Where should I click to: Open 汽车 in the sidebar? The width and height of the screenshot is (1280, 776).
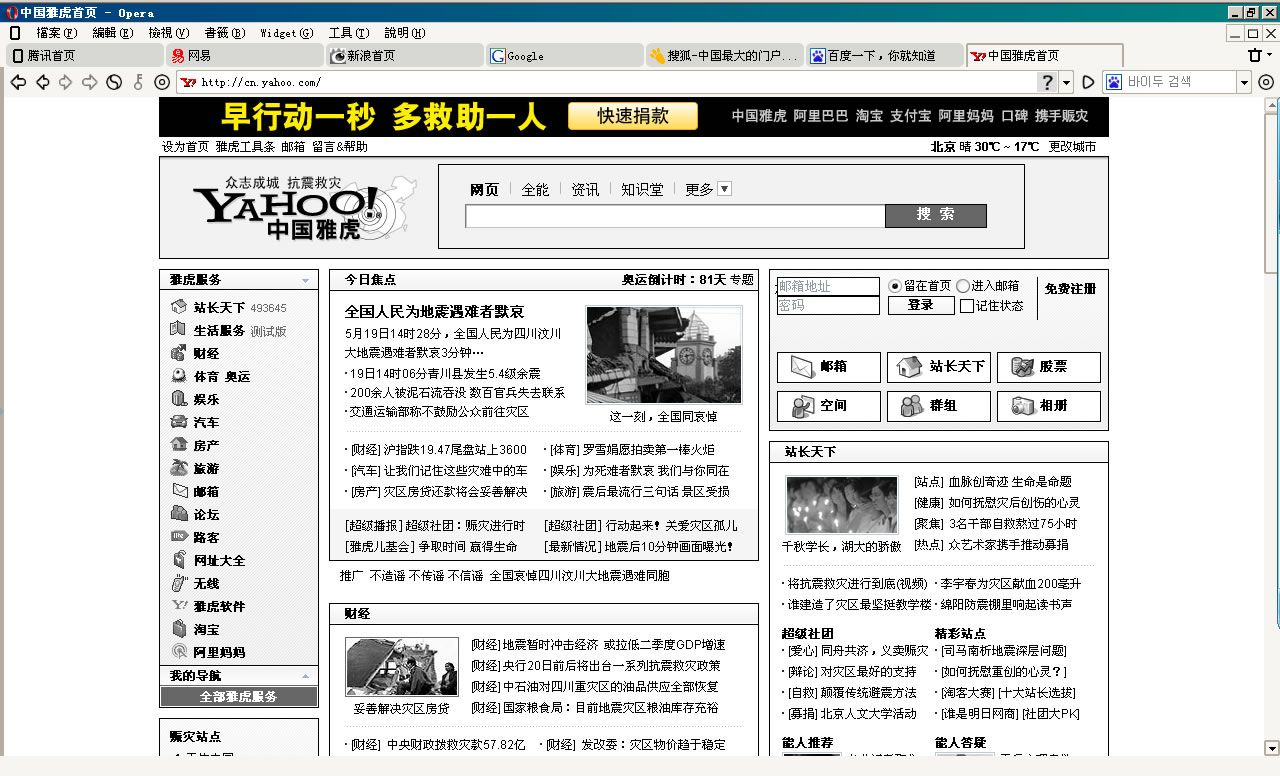[x=206, y=422]
